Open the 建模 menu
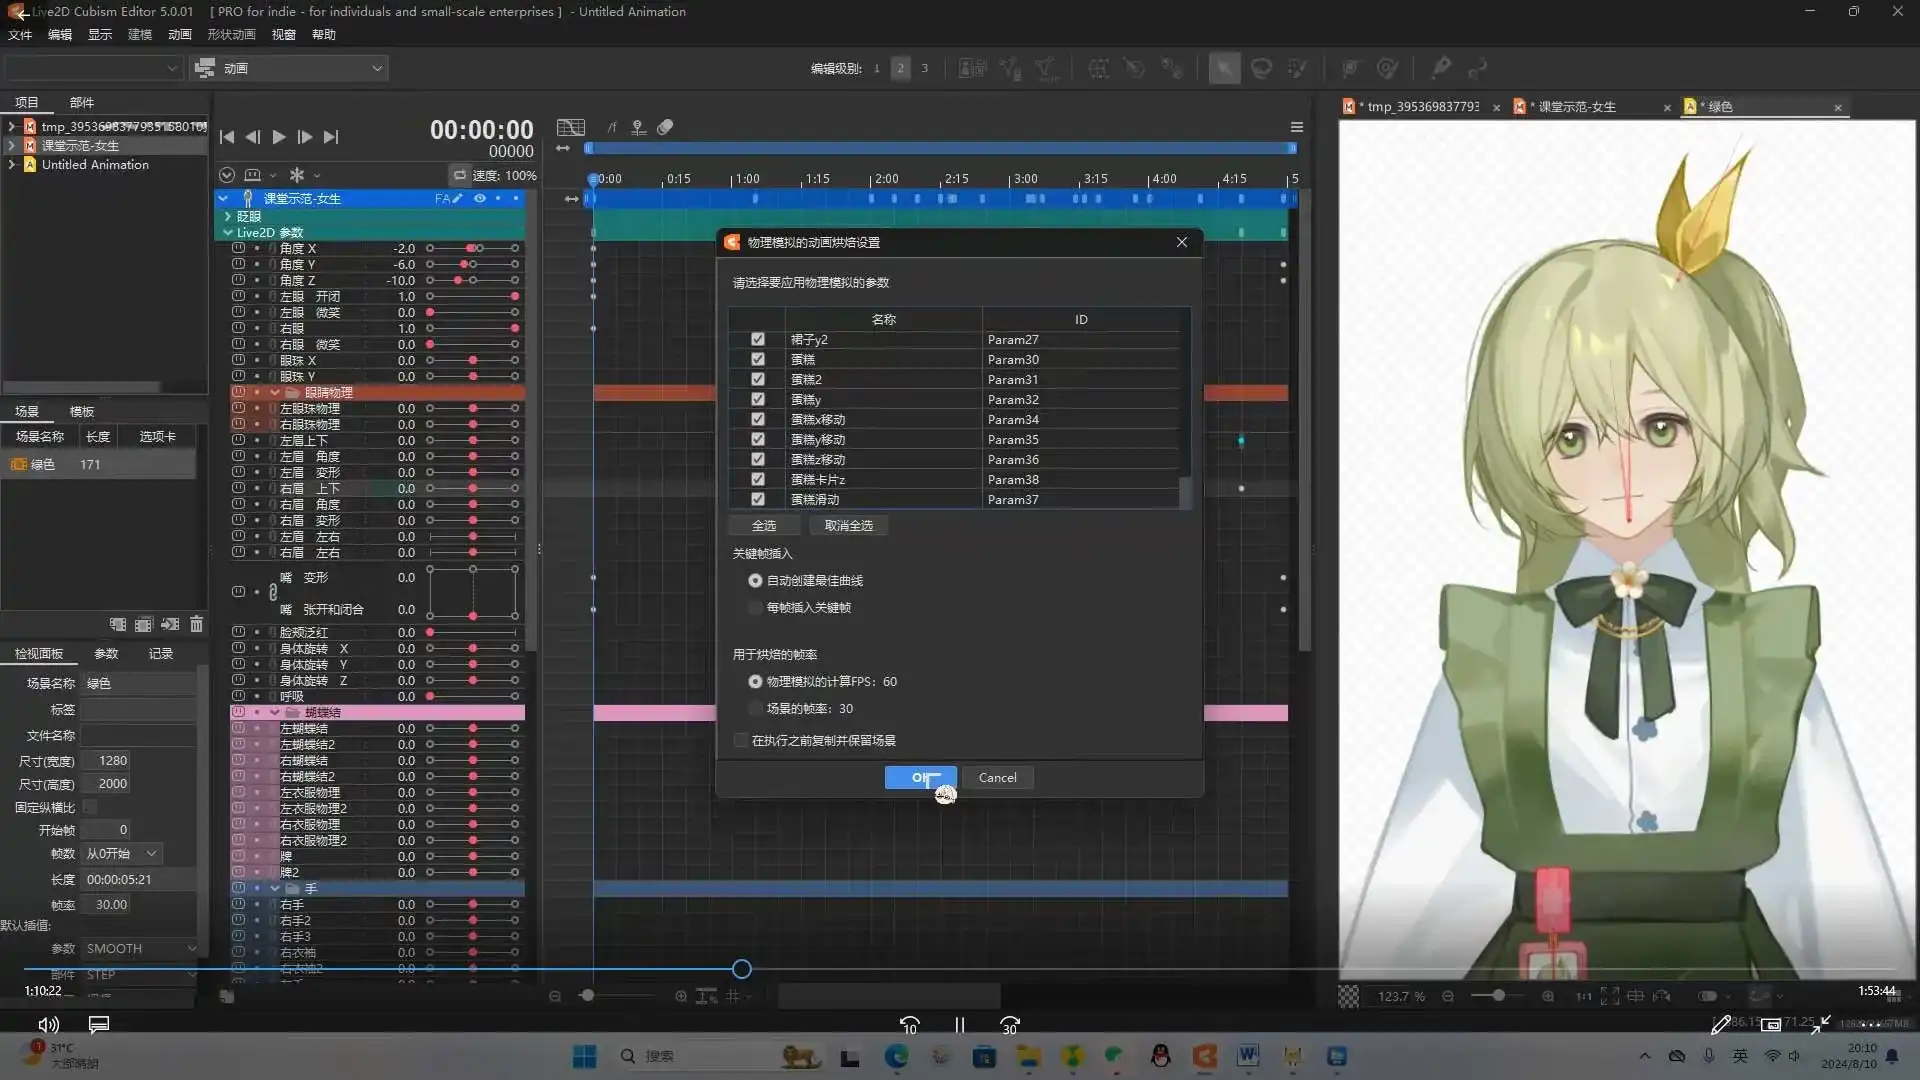Screen dimensions: 1920x1080 coord(139,34)
